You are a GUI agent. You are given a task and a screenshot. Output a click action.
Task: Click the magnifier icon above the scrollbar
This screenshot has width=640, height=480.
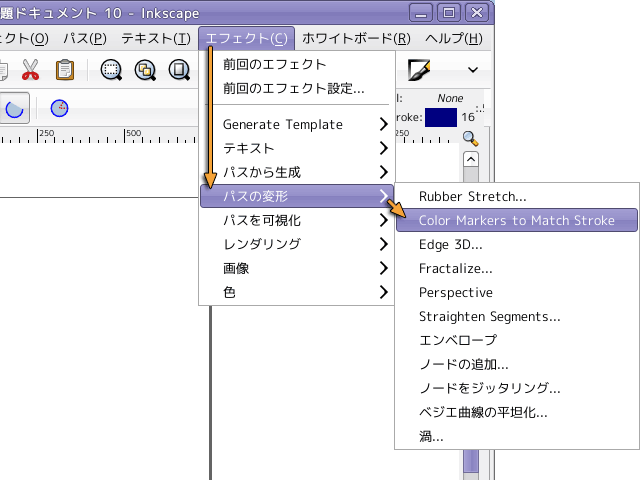(x=470, y=139)
